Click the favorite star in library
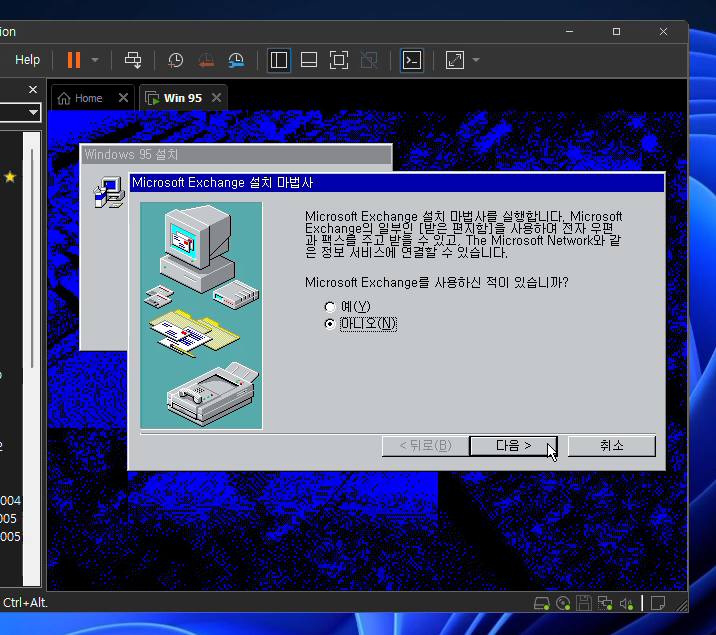The image size is (716, 635). click(x=10, y=177)
